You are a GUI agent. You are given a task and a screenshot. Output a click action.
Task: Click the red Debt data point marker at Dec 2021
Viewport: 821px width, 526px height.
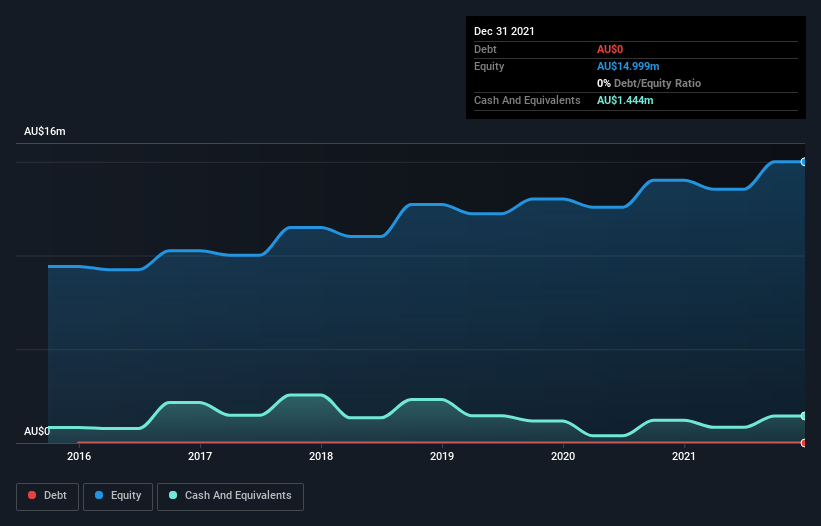(x=804, y=443)
